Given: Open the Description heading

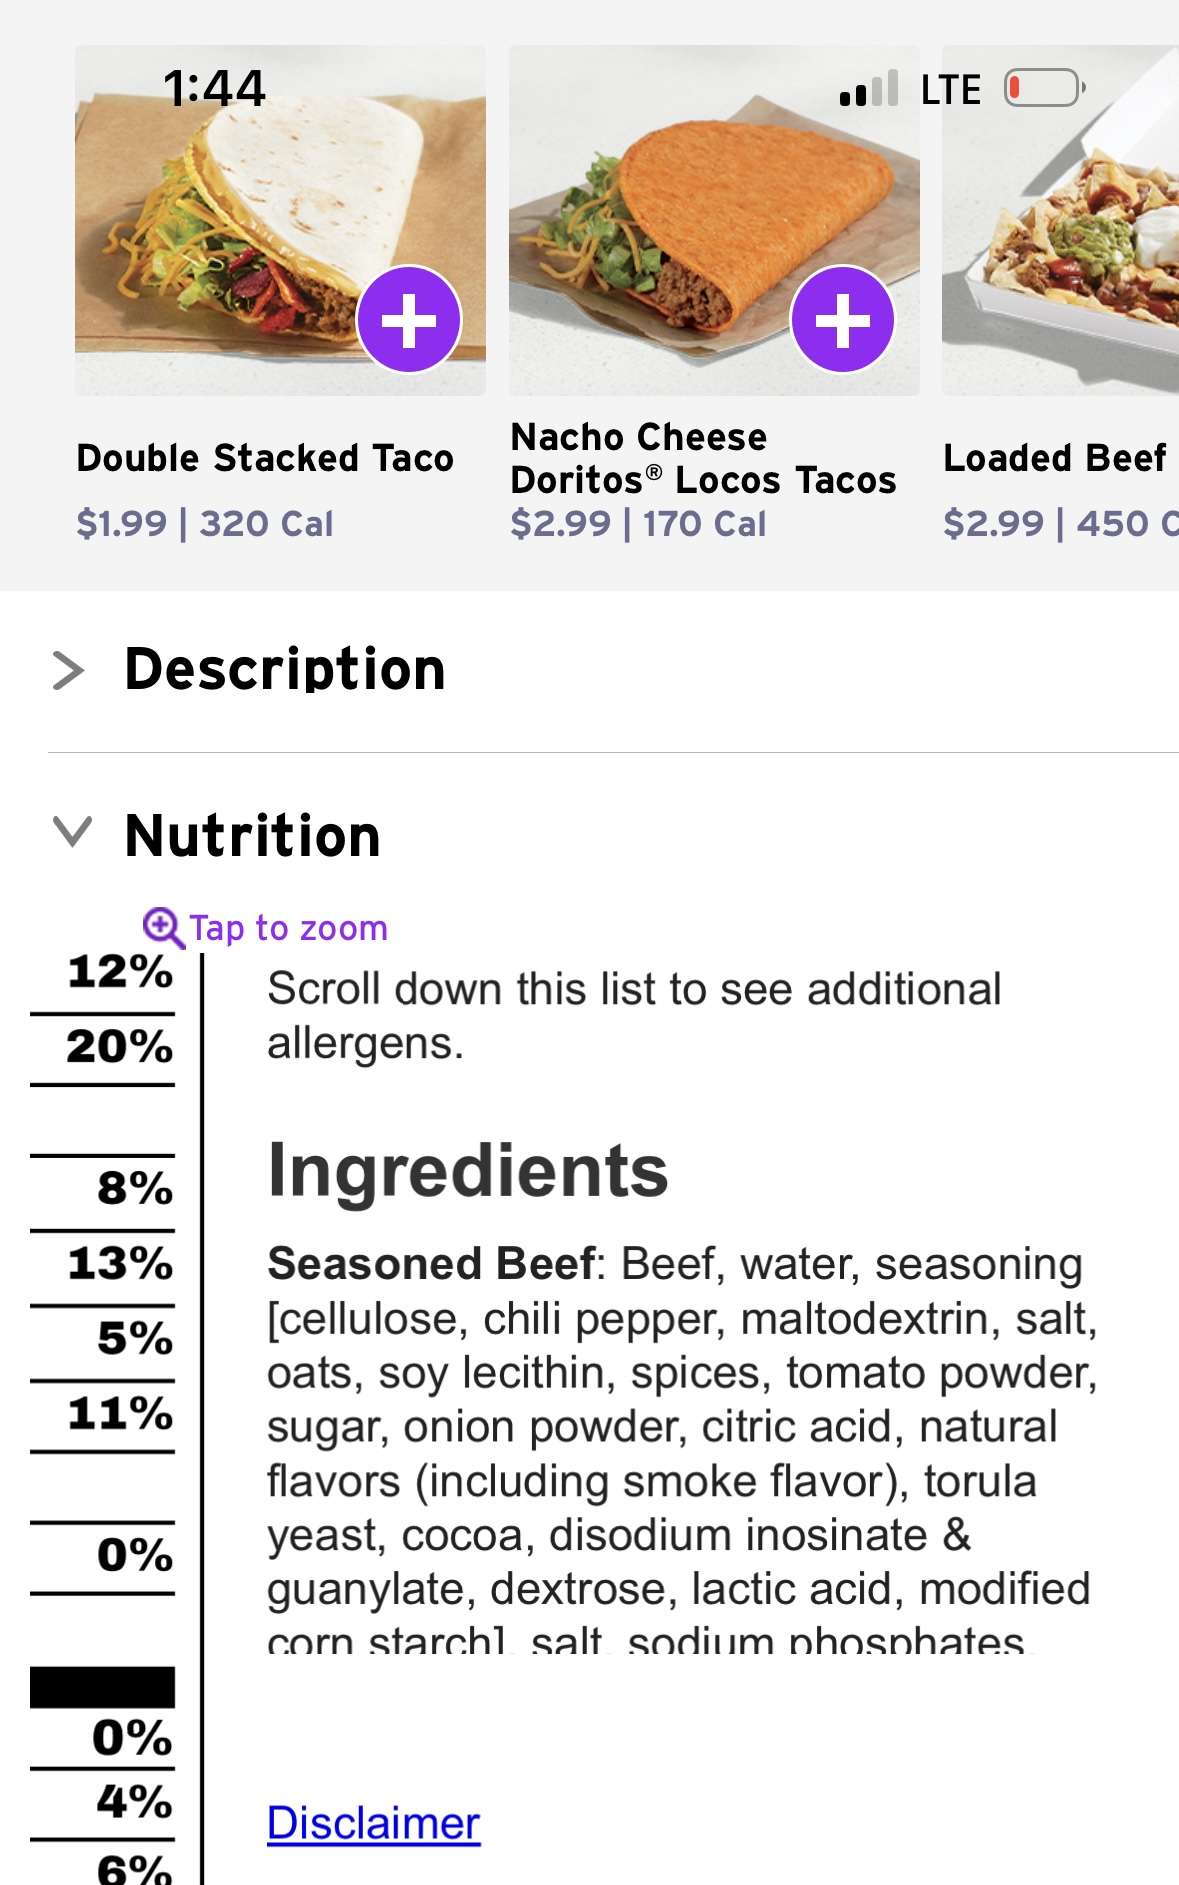Looking at the screenshot, I should tap(285, 669).
